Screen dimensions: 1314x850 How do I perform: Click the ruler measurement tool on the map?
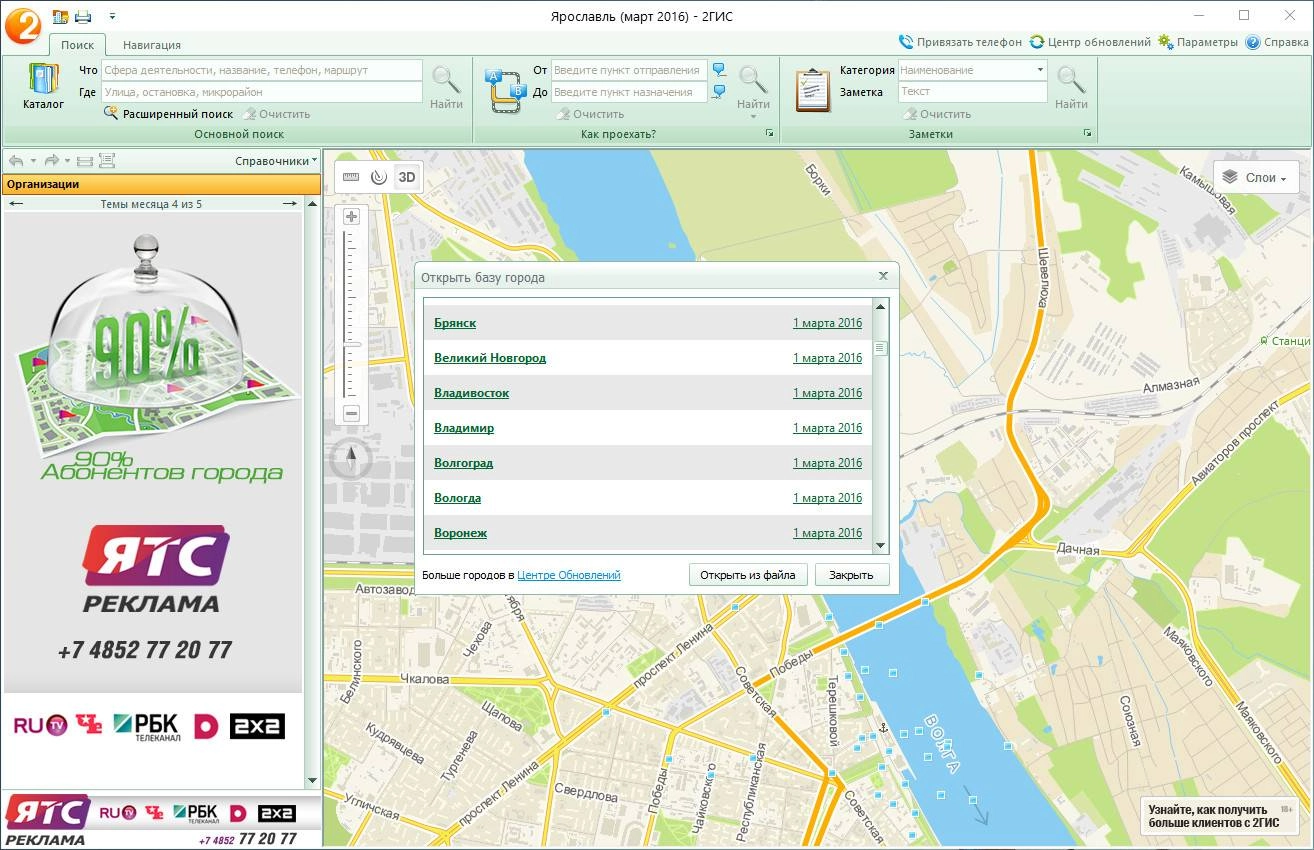[x=351, y=177]
